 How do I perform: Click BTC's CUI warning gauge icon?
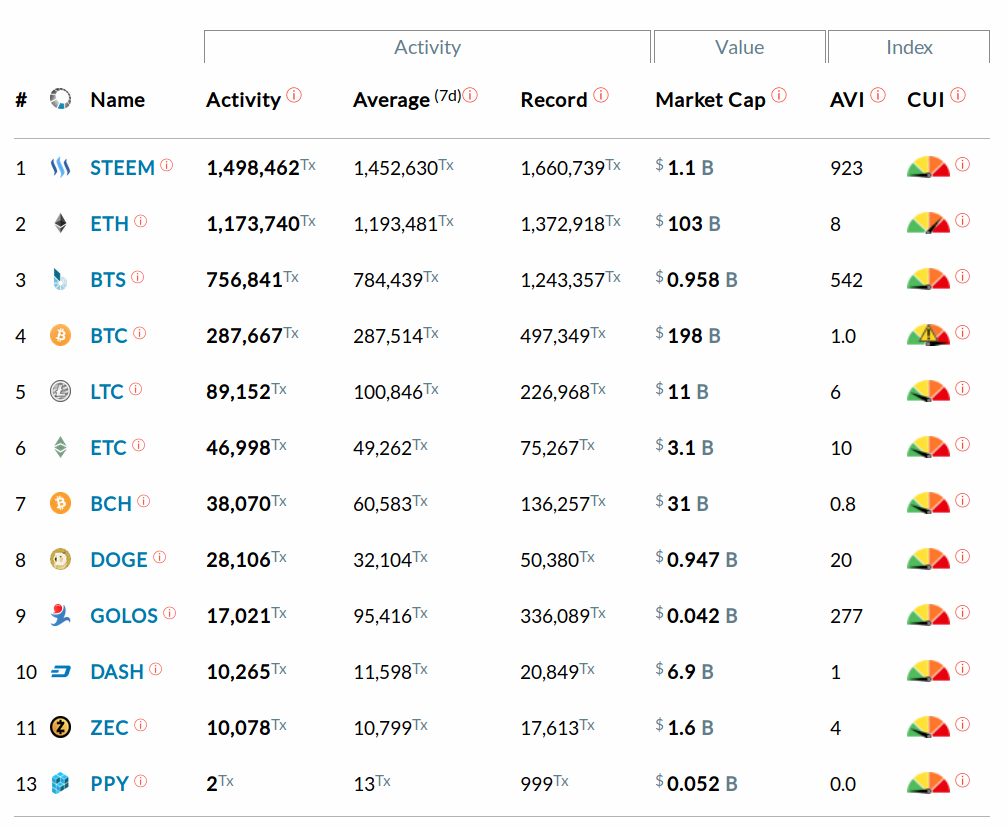(x=928, y=335)
